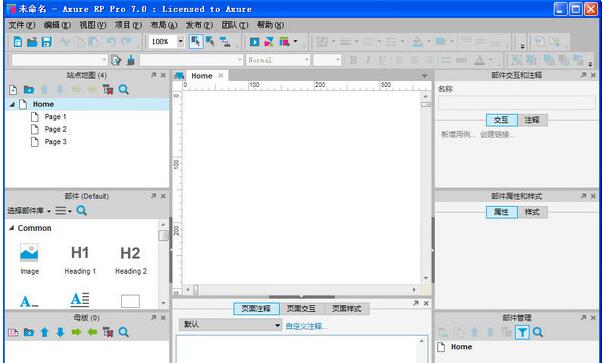Open the 发布 menu
Screen dimensions: 606x363
[199, 25]
